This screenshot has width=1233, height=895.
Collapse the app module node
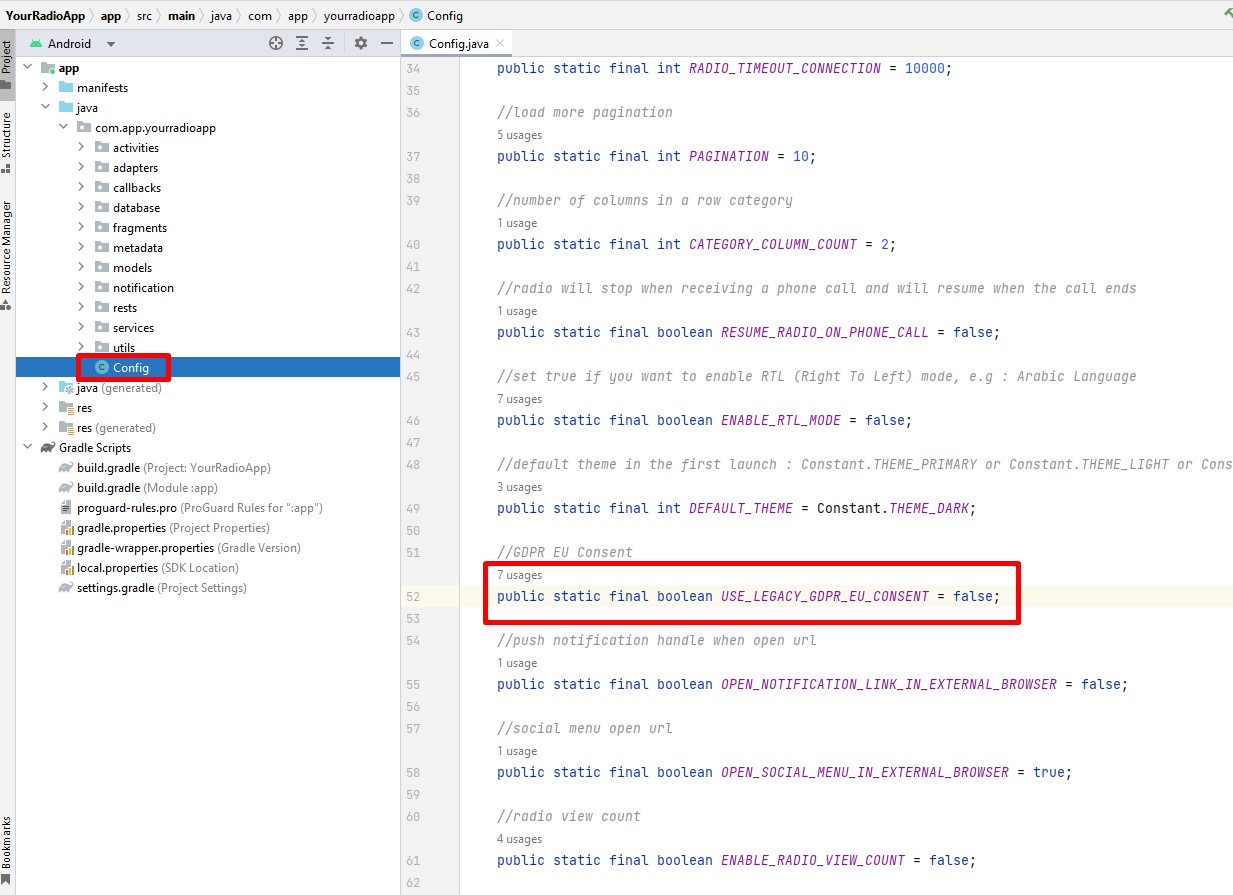pos(27,68)
